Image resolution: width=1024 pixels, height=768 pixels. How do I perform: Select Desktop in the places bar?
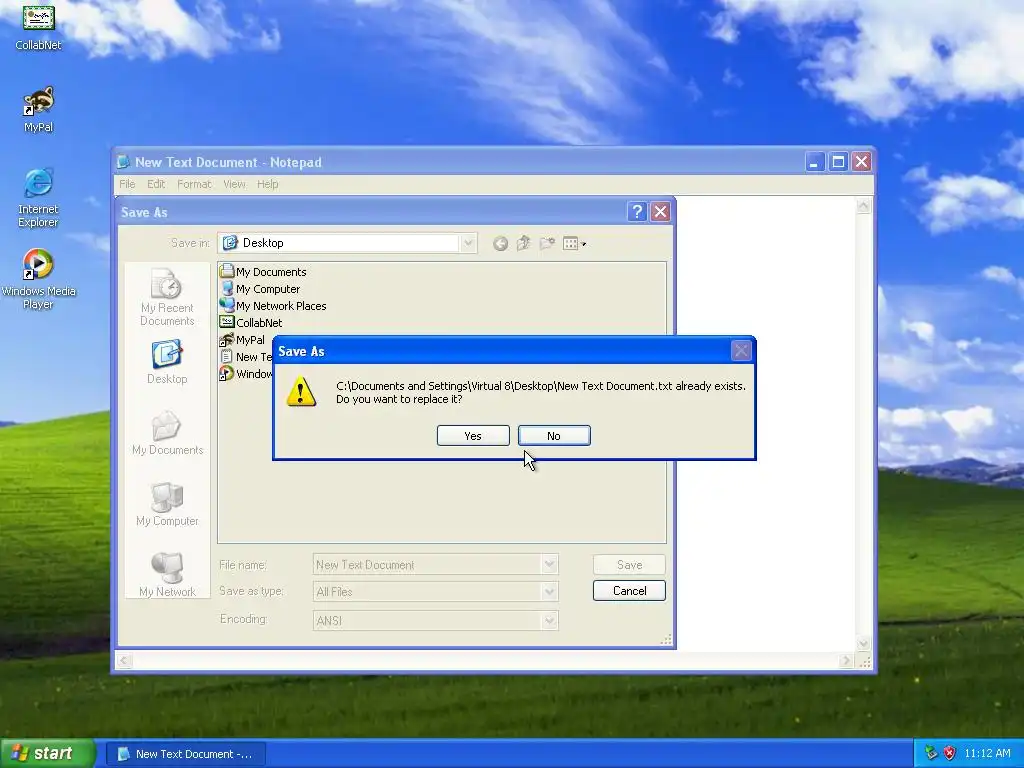pos(167,362)
